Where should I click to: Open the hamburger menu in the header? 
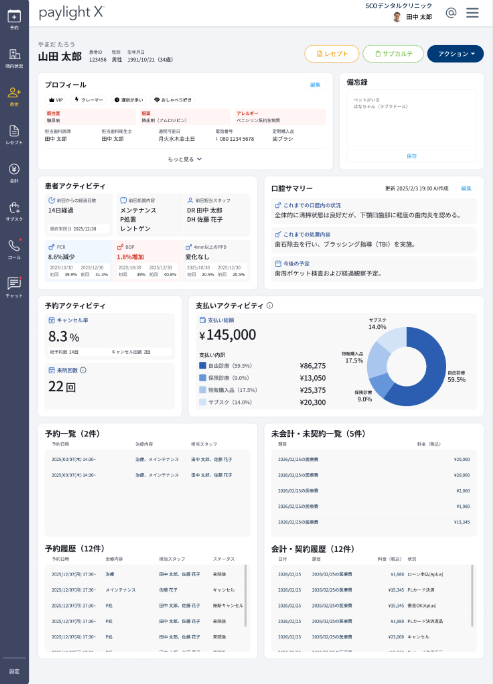point(472,13)
